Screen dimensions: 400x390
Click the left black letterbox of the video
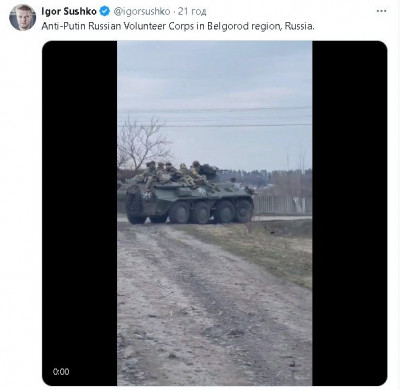[x=80, y=213]
